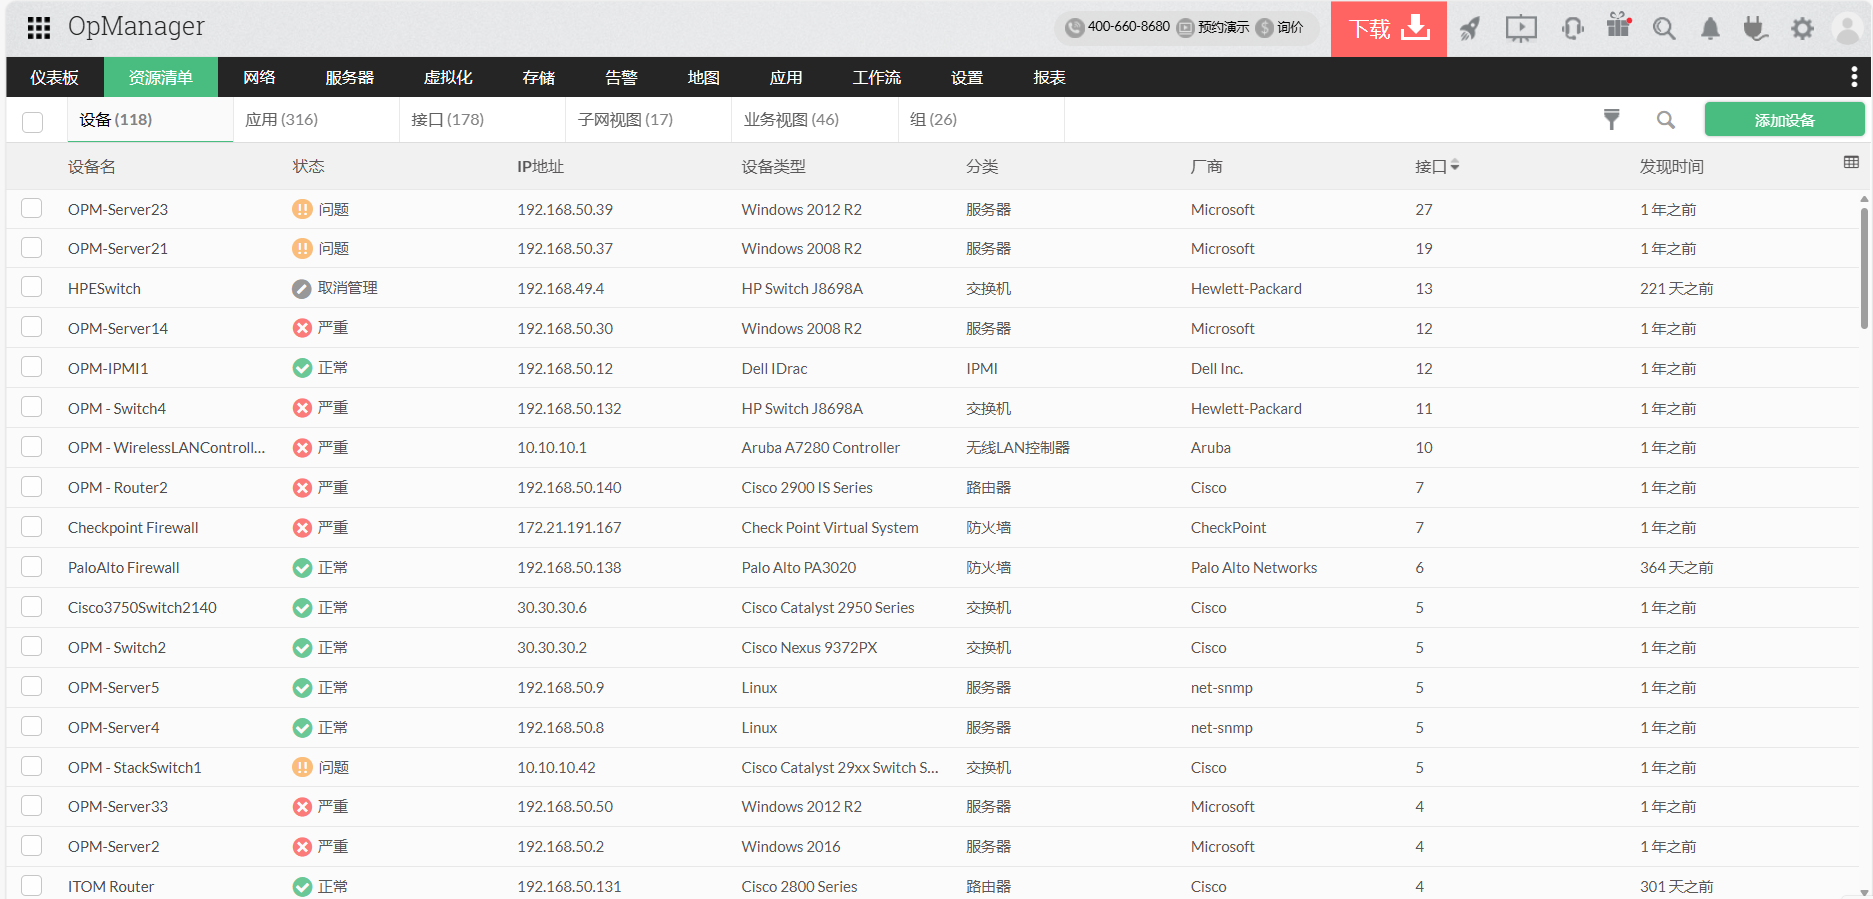
Task: Open the 网络 menu
Action: pos(259,77)
